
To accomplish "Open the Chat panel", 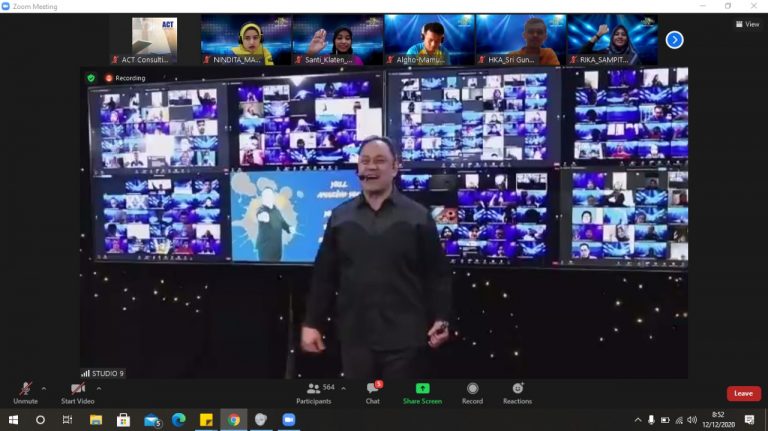I will pyautogui.click(x=372, y=391).
